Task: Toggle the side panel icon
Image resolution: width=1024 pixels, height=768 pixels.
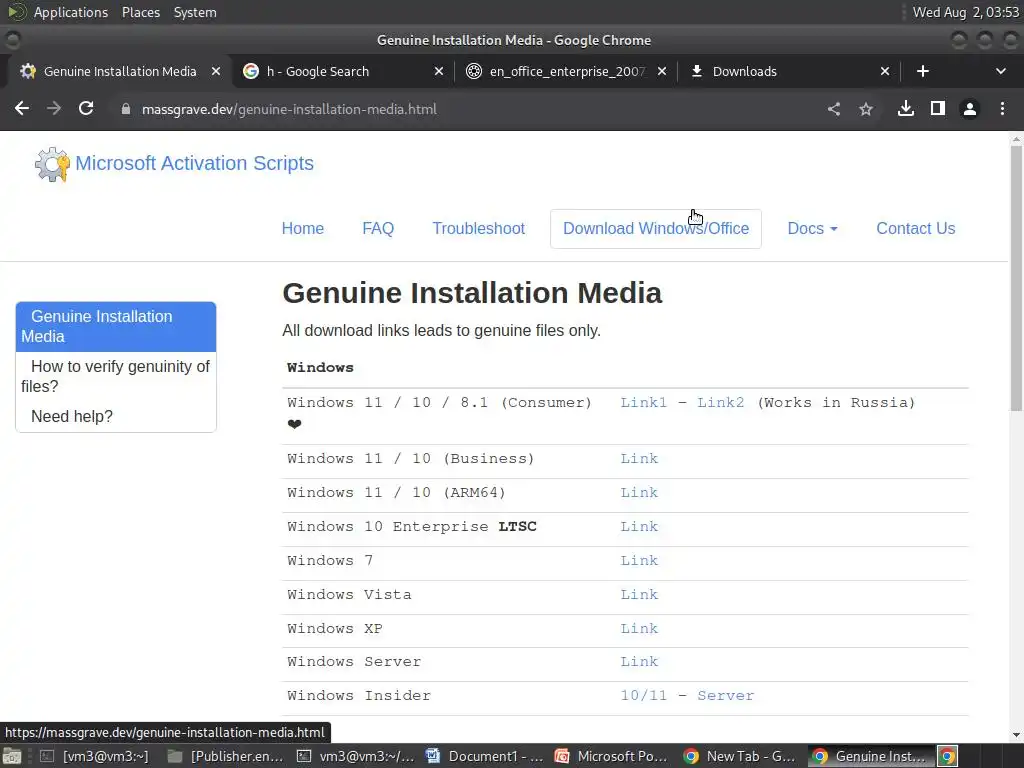Action: [938, 108]
